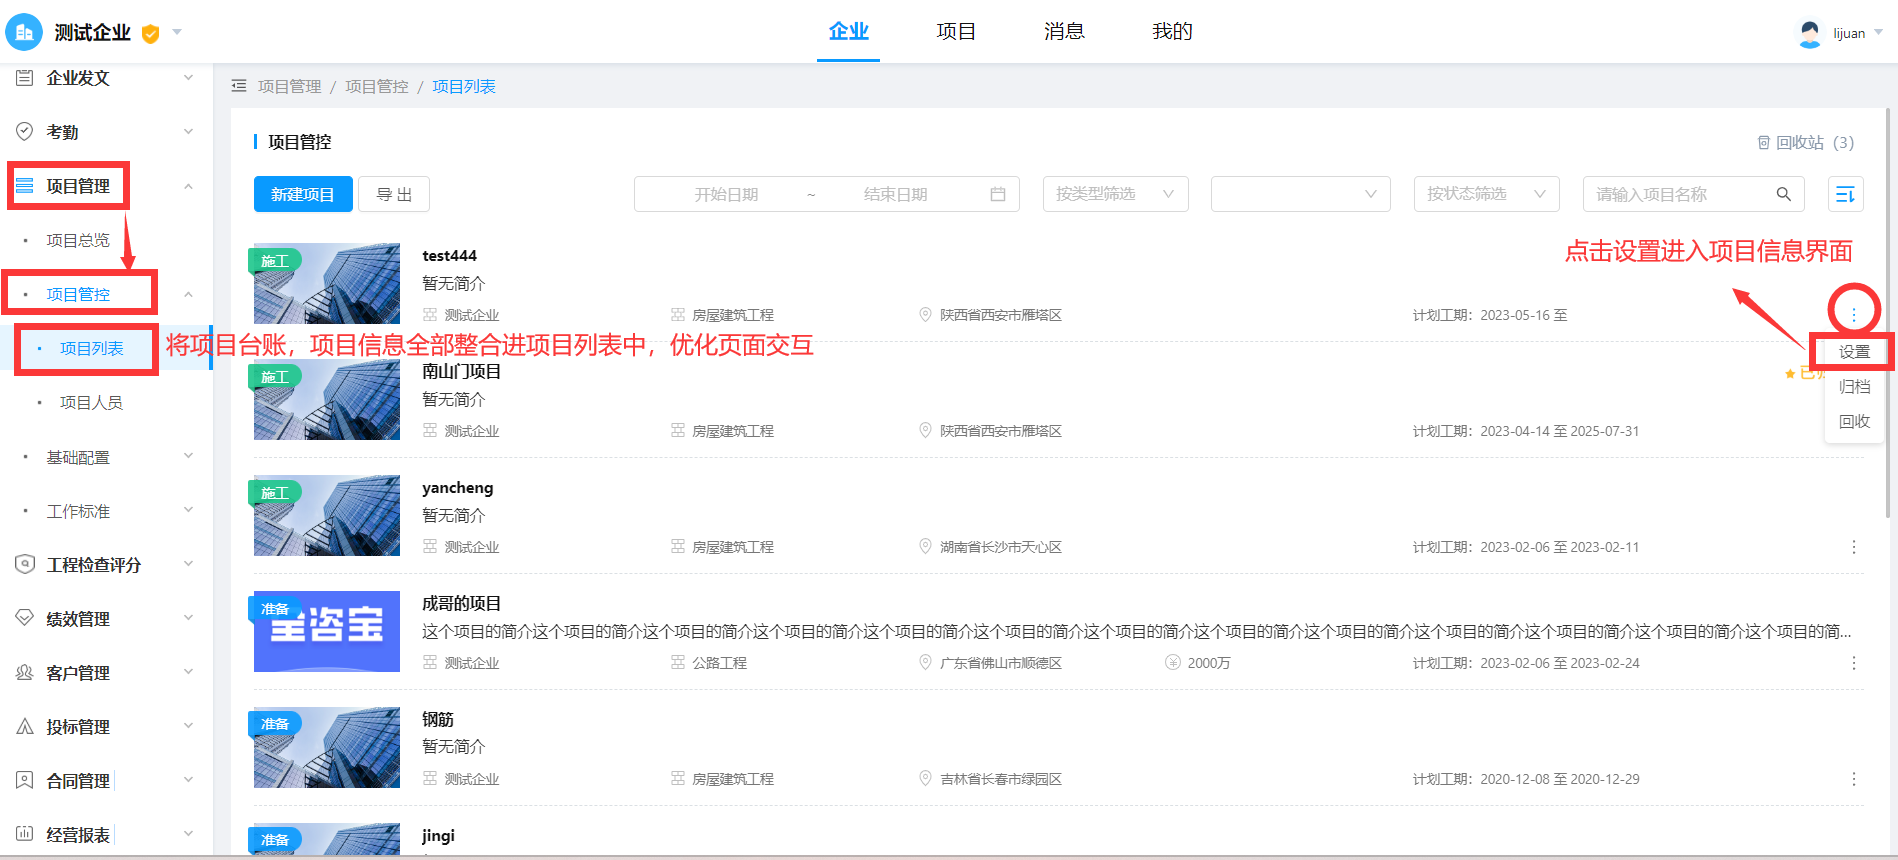The height and width of the screenshot is (860, 1898).
Task: Click the 导出 button
Action: (394, 194)
